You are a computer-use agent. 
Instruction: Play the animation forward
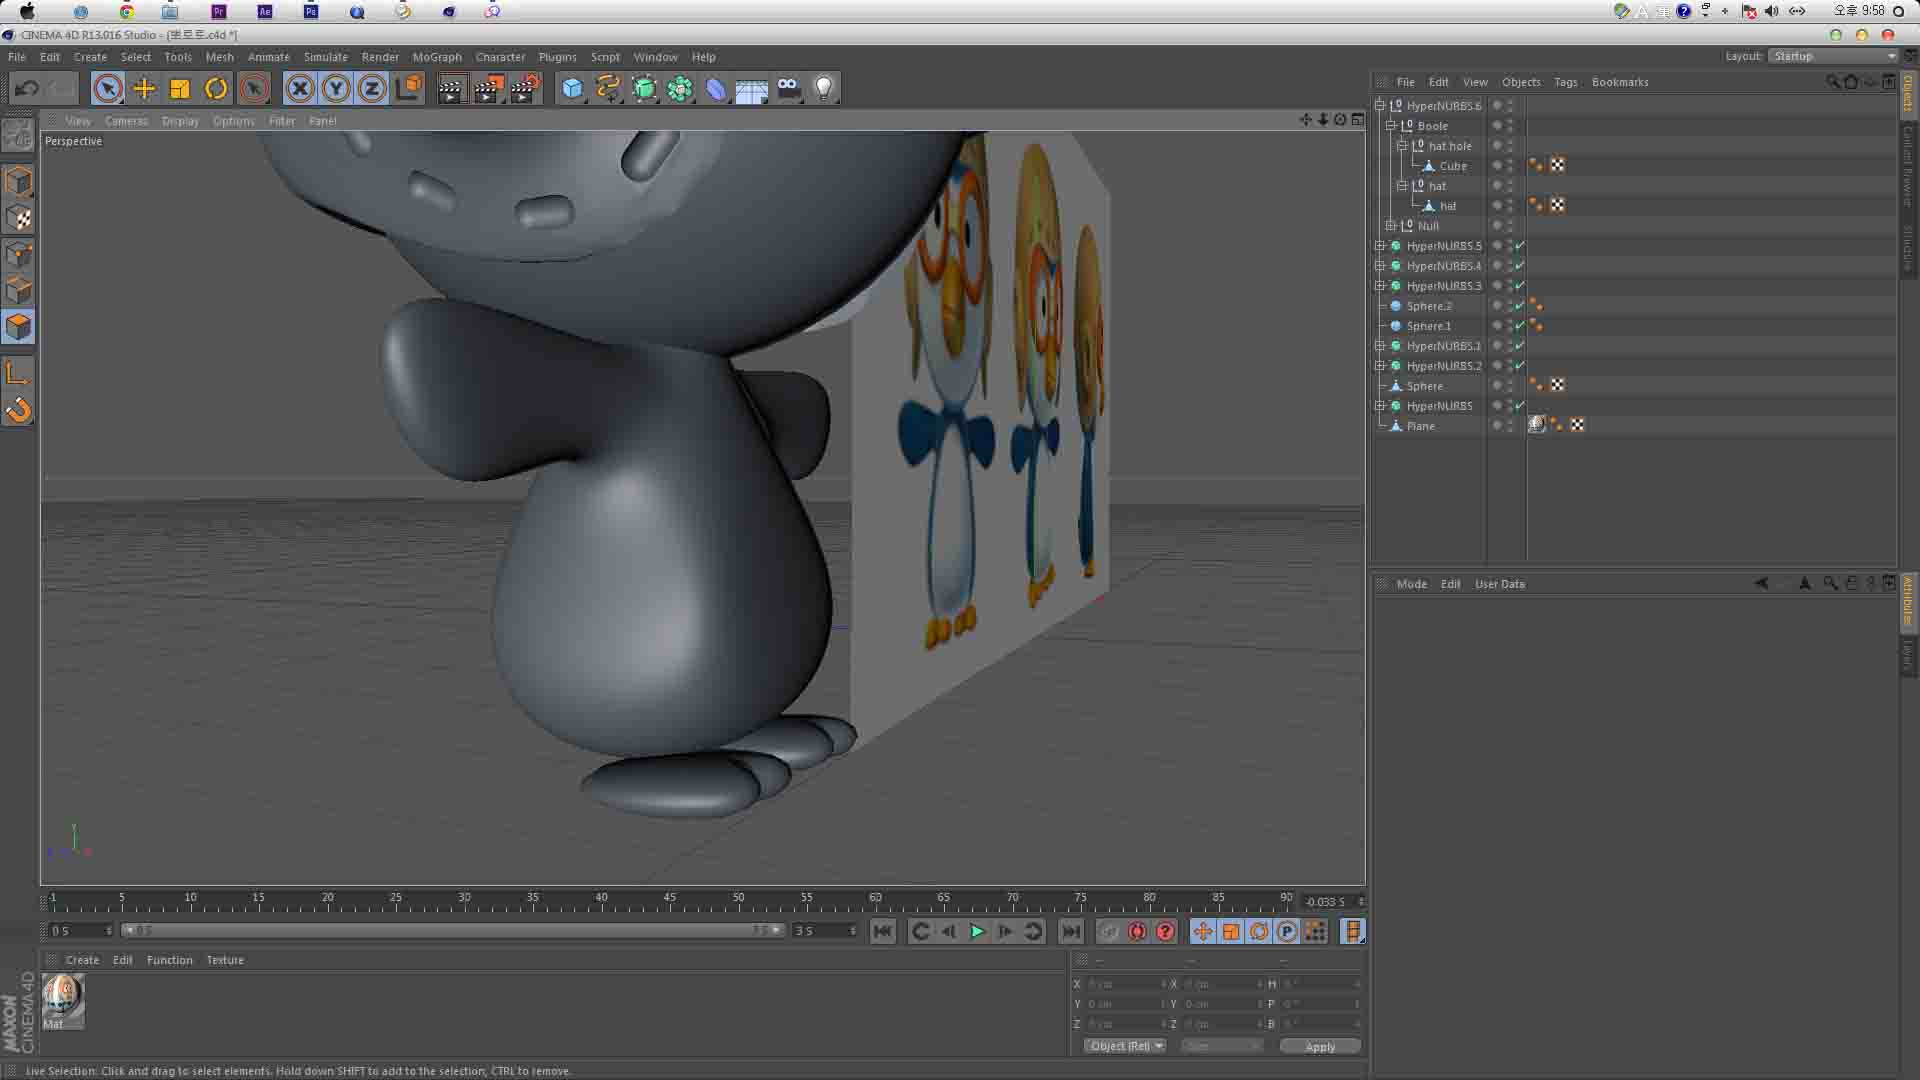click(977, 931)
